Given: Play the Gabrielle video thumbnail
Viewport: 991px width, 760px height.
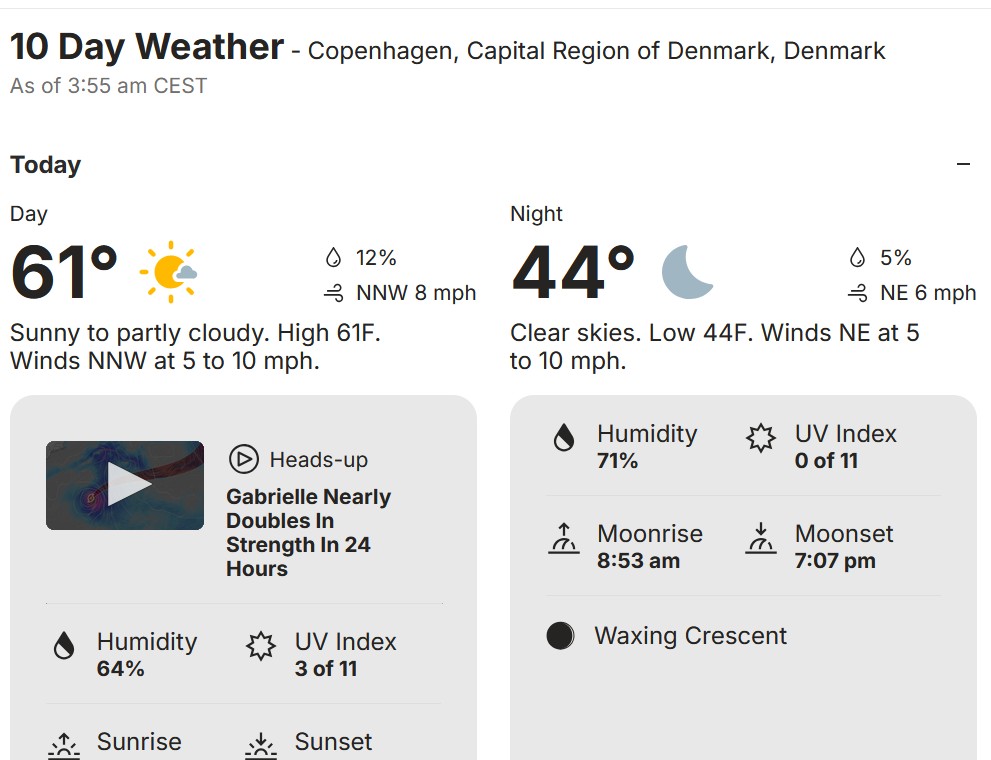Looking at the screenshot, I should click(x=125, y=485).
